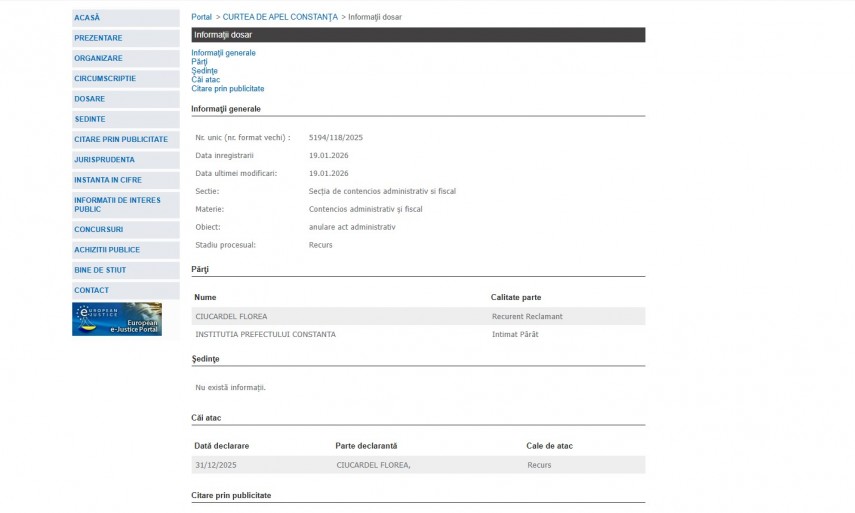Select CIRCUMSCRIPTIE in the sidebar

[x=105, y=78]
